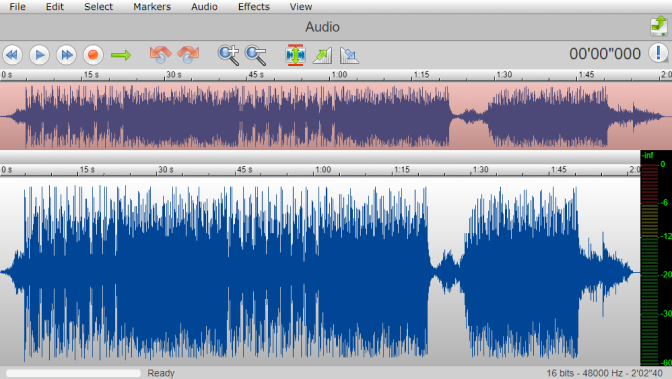672x379 pixels.
Task: Open the Select menu
Action: (x=98, y=6)
